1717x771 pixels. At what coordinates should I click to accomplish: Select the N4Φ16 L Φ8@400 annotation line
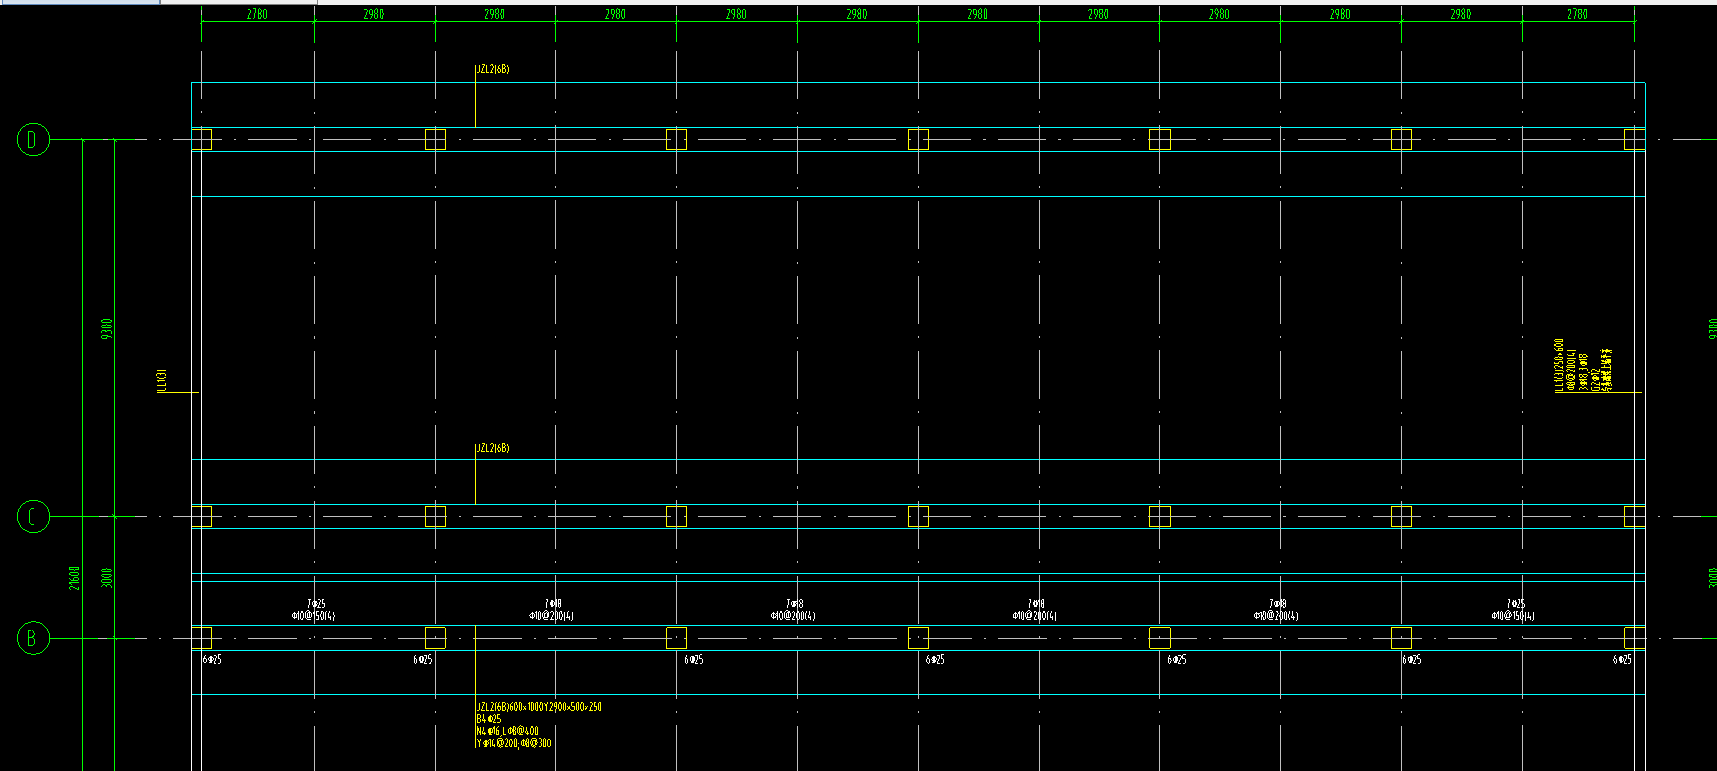tap(507, 731)
